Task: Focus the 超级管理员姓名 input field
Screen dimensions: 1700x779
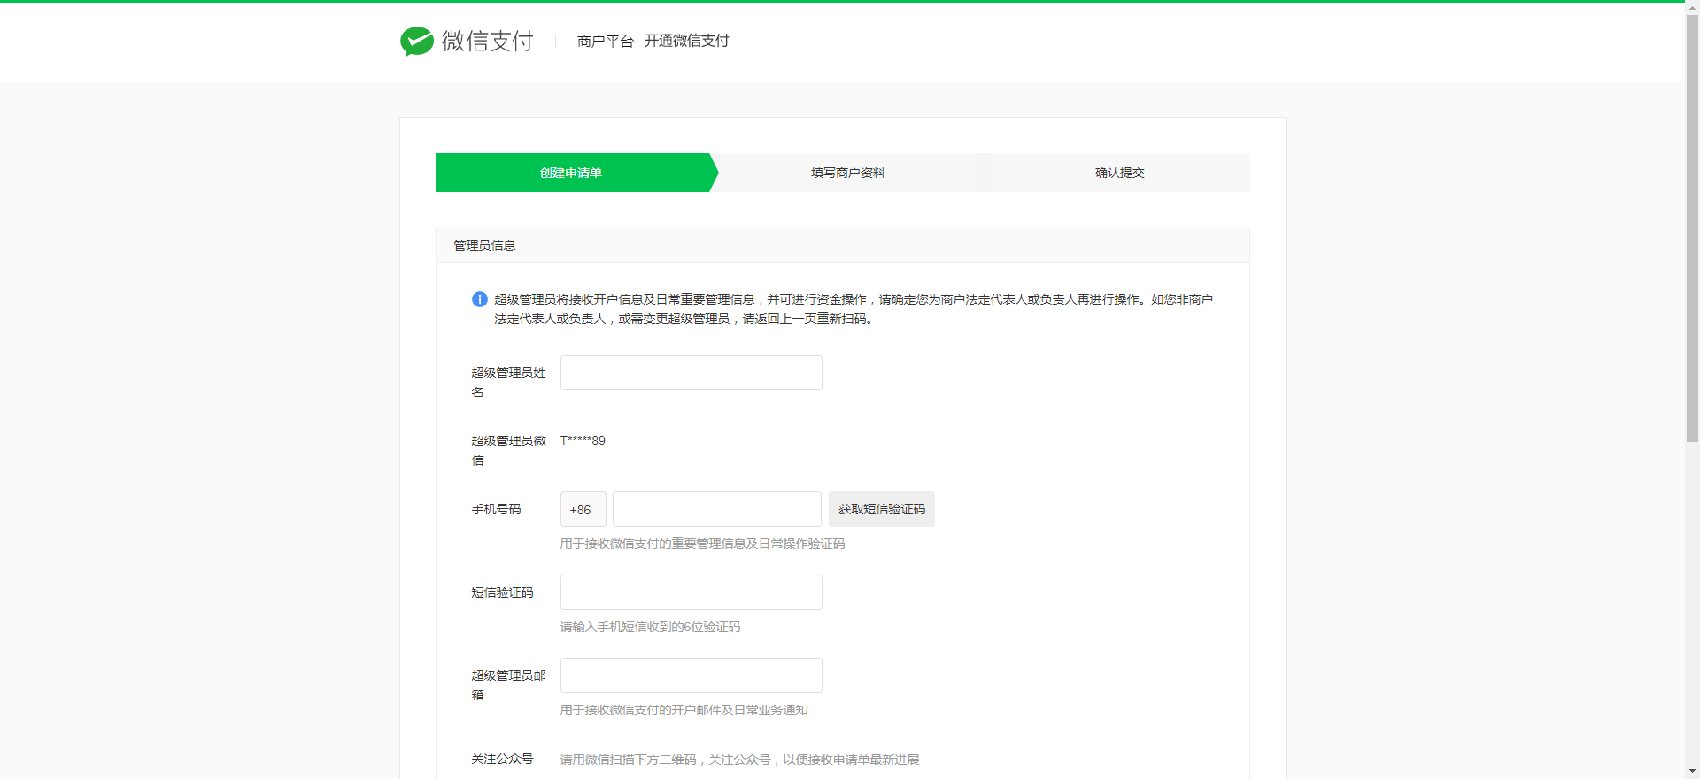Action: [691, 373]
